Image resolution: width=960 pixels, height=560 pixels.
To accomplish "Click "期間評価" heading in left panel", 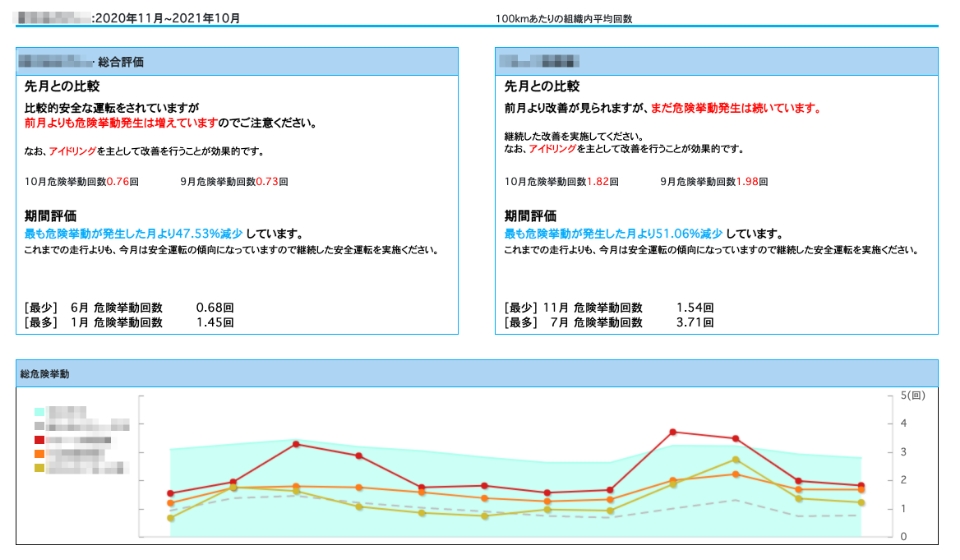I will point(51,216).
